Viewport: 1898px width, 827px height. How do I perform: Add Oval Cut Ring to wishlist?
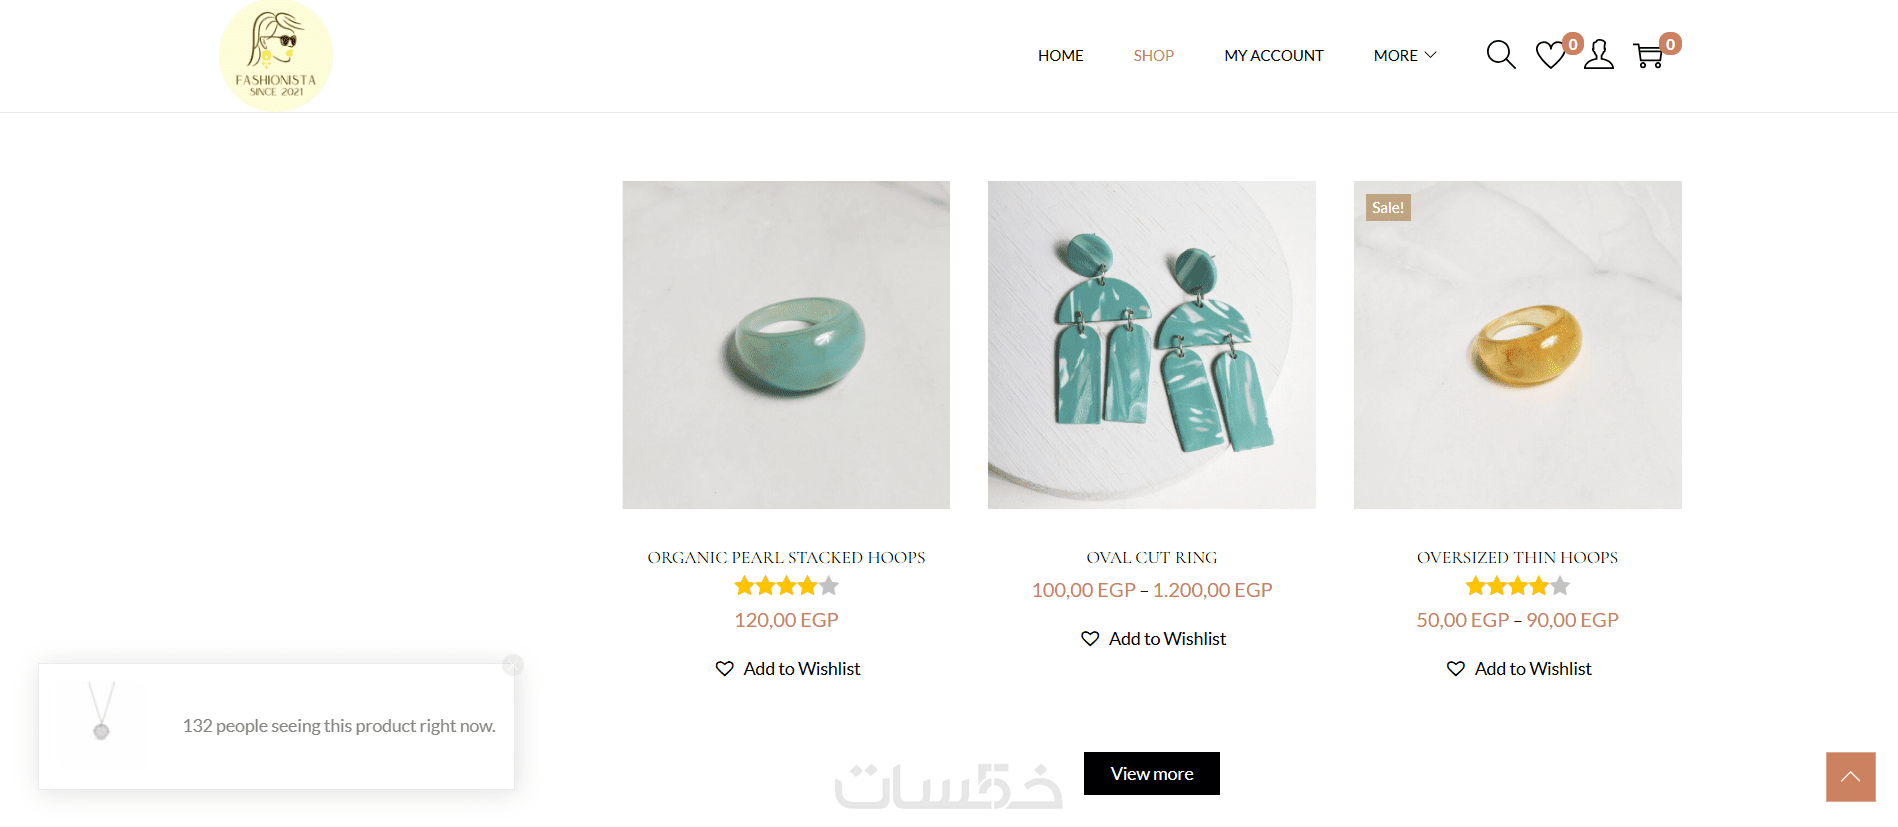(1153, 638)
